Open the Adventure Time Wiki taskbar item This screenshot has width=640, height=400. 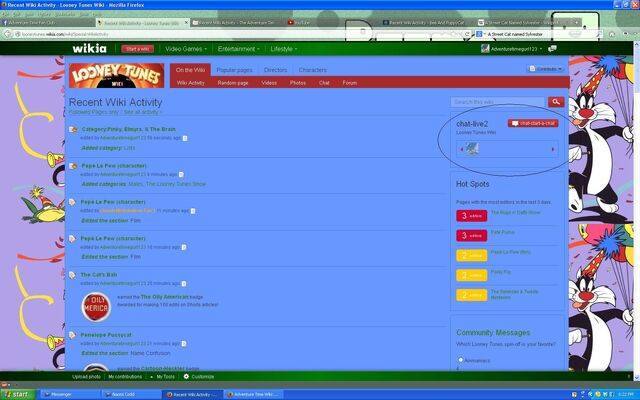point(253,394)
